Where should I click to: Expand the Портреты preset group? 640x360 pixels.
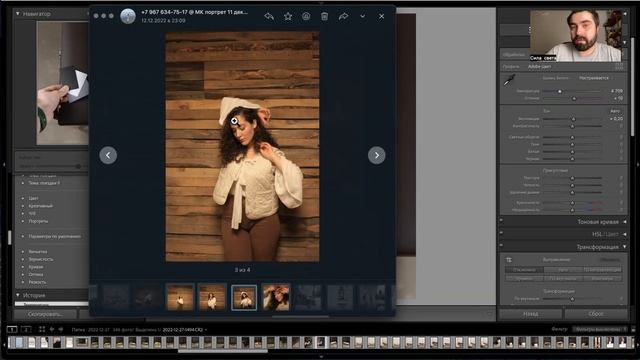23,221
